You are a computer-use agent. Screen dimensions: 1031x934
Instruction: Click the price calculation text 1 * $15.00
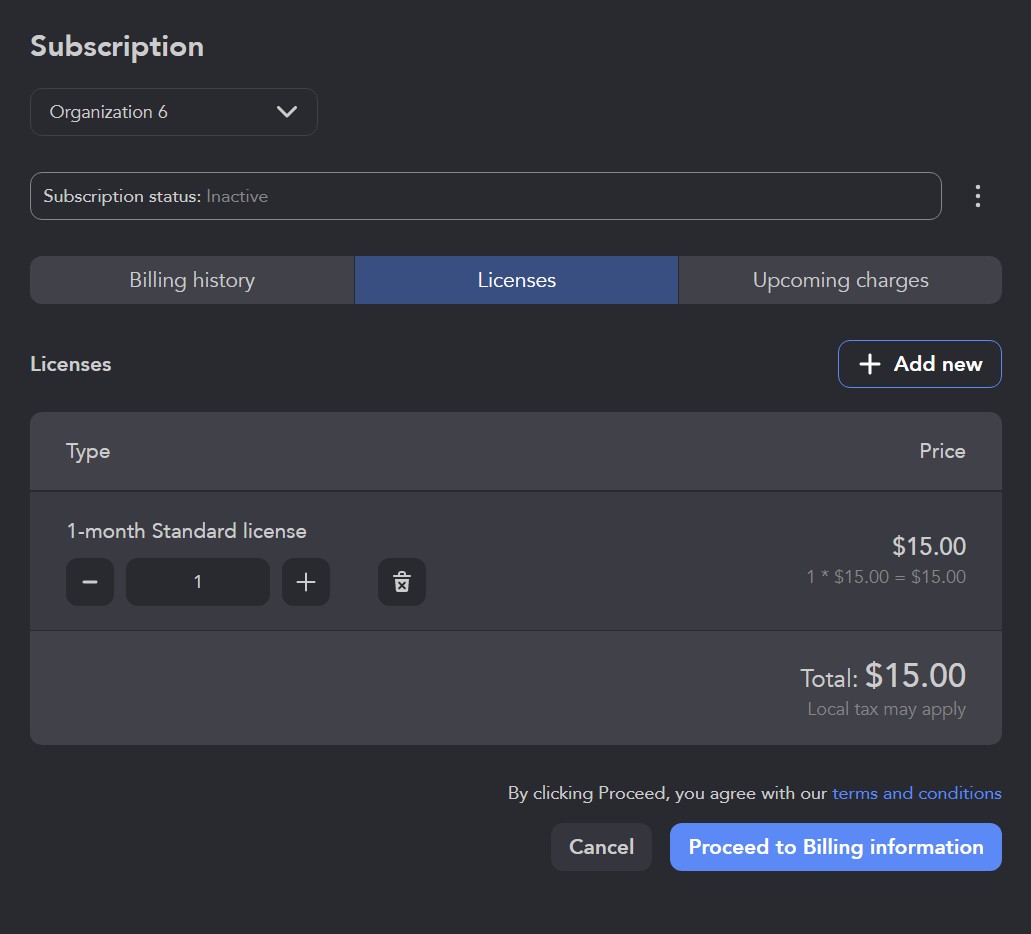tap(886, 577)
